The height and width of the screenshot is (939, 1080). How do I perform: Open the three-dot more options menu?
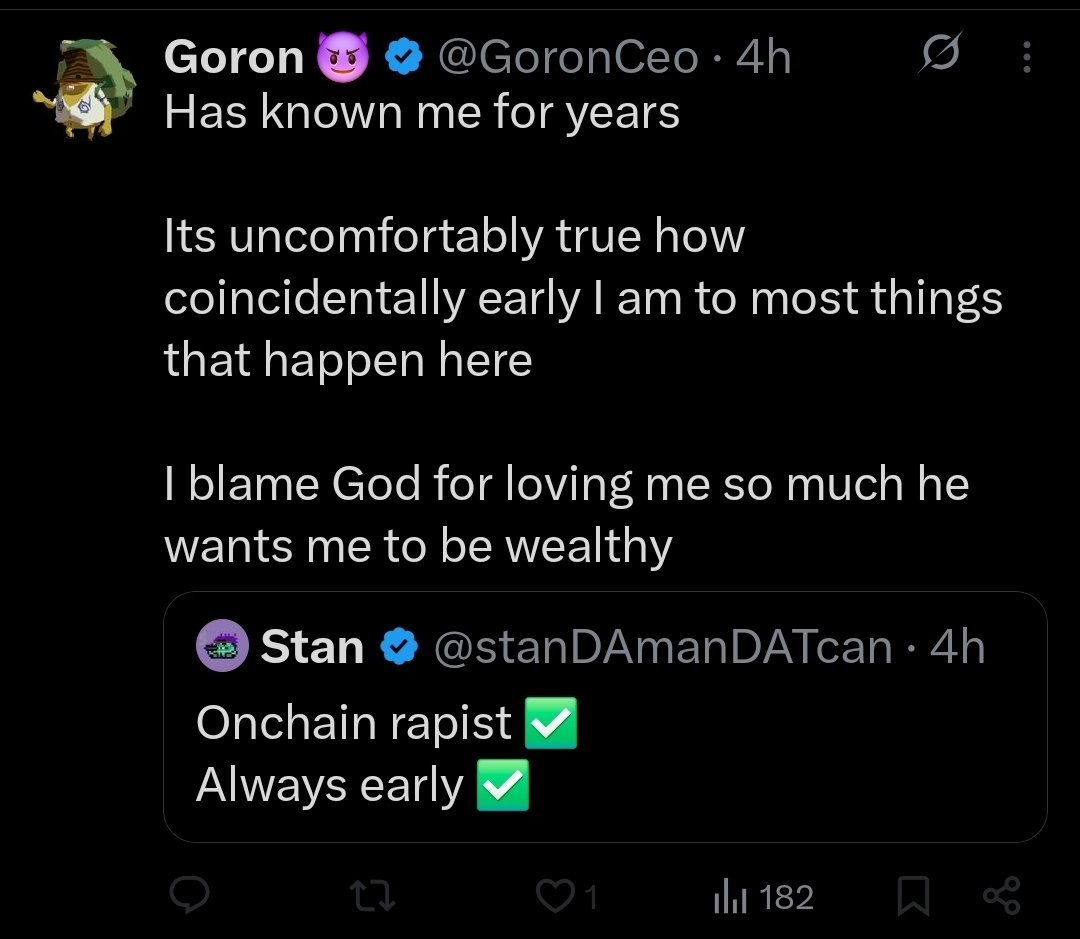pos(1027,59)
